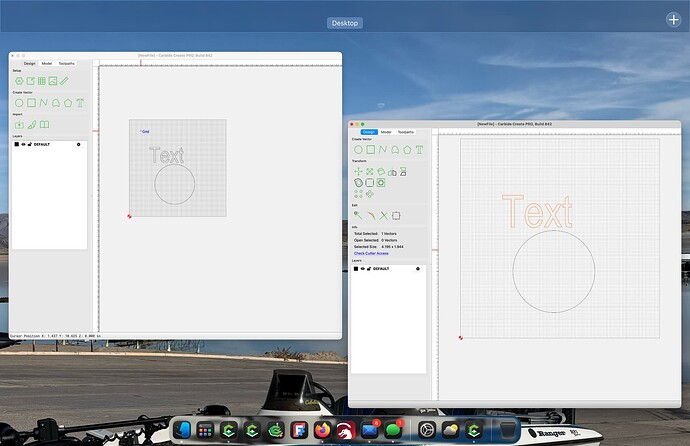Select the Polygon tool in the right window
690x446 pixels.
coord(407,150)
